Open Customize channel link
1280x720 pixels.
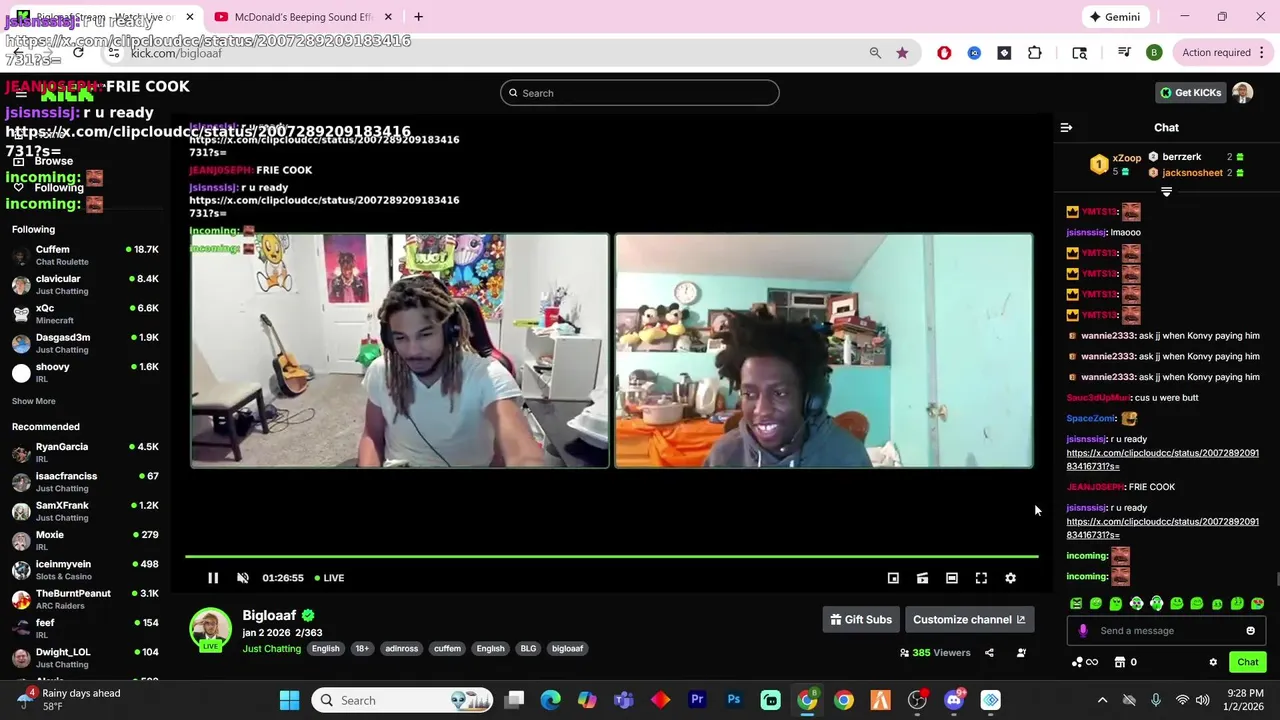coord(968,620)
